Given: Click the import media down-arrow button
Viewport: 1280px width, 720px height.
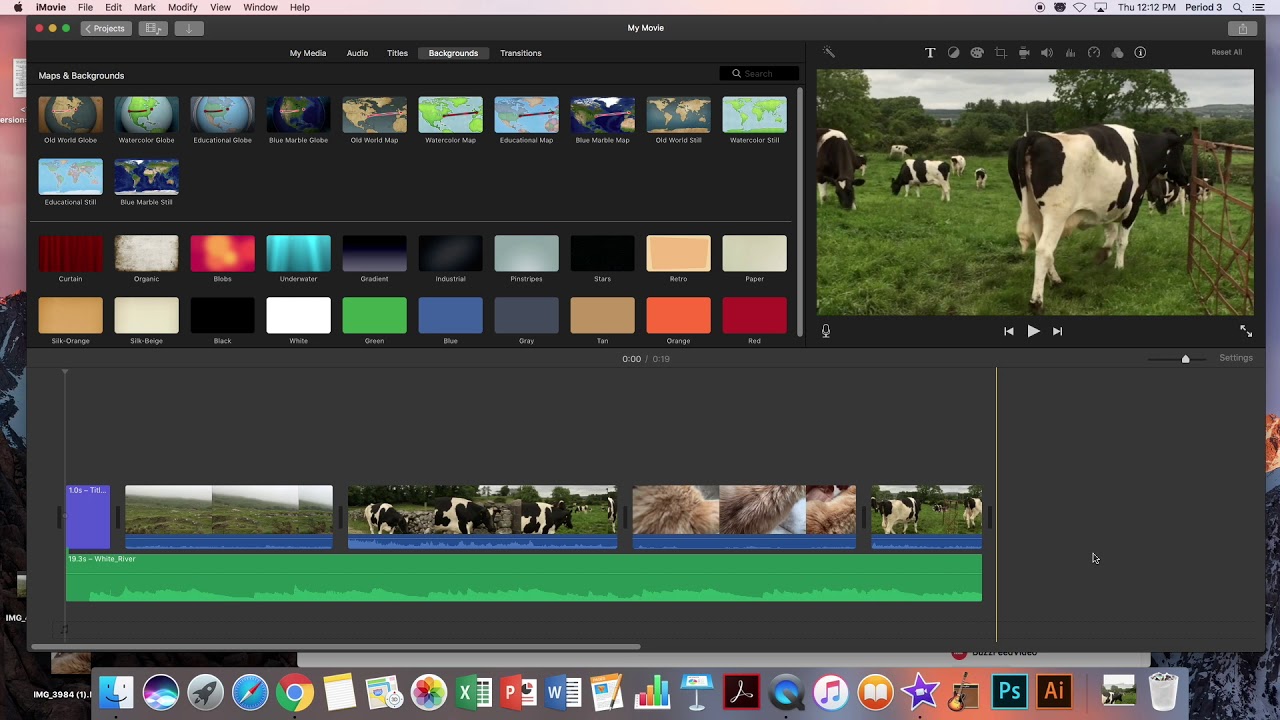Looking at the screenshot, I should pos(188,29).
